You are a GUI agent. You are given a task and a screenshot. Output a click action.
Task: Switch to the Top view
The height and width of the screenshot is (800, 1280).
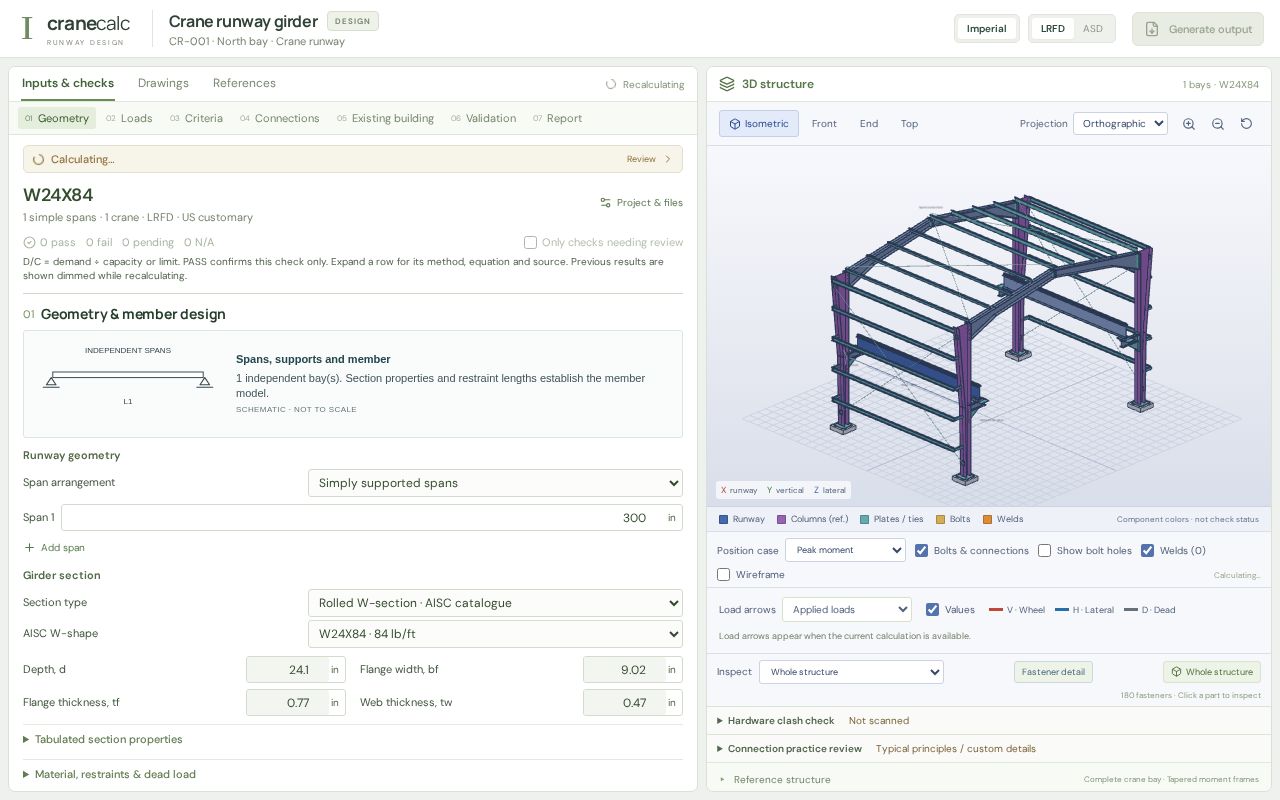[x=909, y=124]
